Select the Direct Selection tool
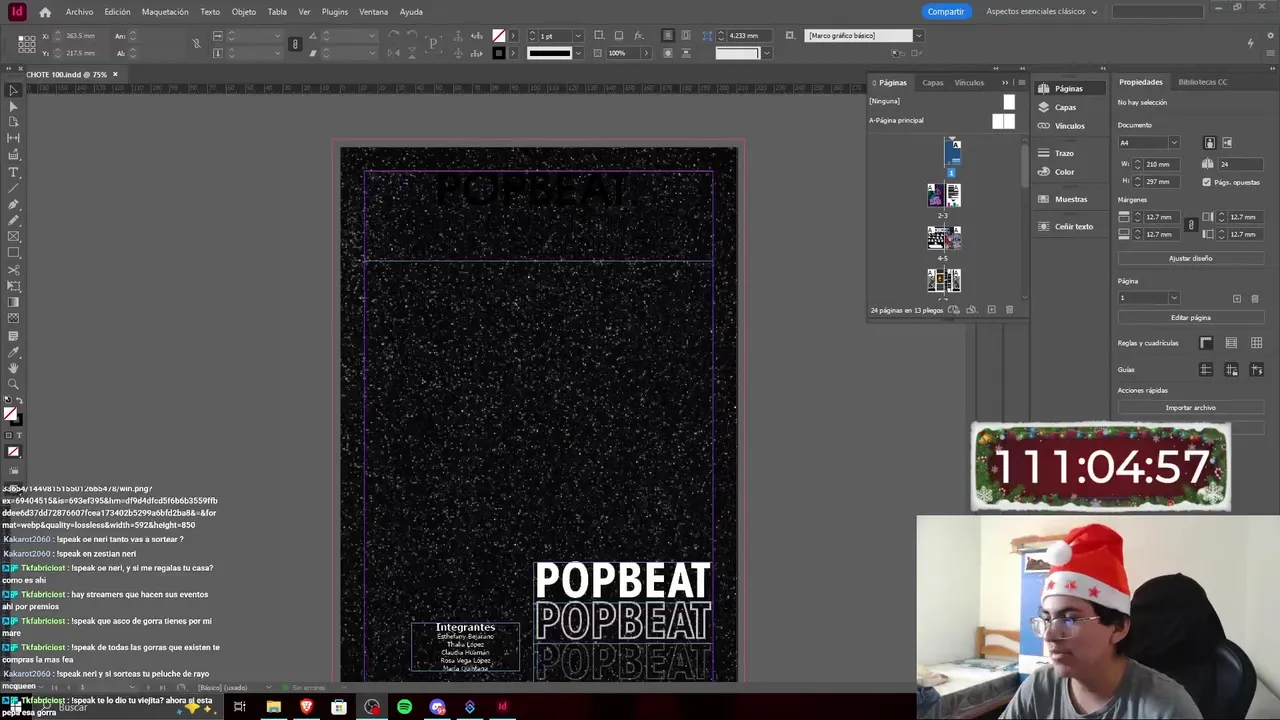Screen dimensions: 1280x720 click(13, 106)
